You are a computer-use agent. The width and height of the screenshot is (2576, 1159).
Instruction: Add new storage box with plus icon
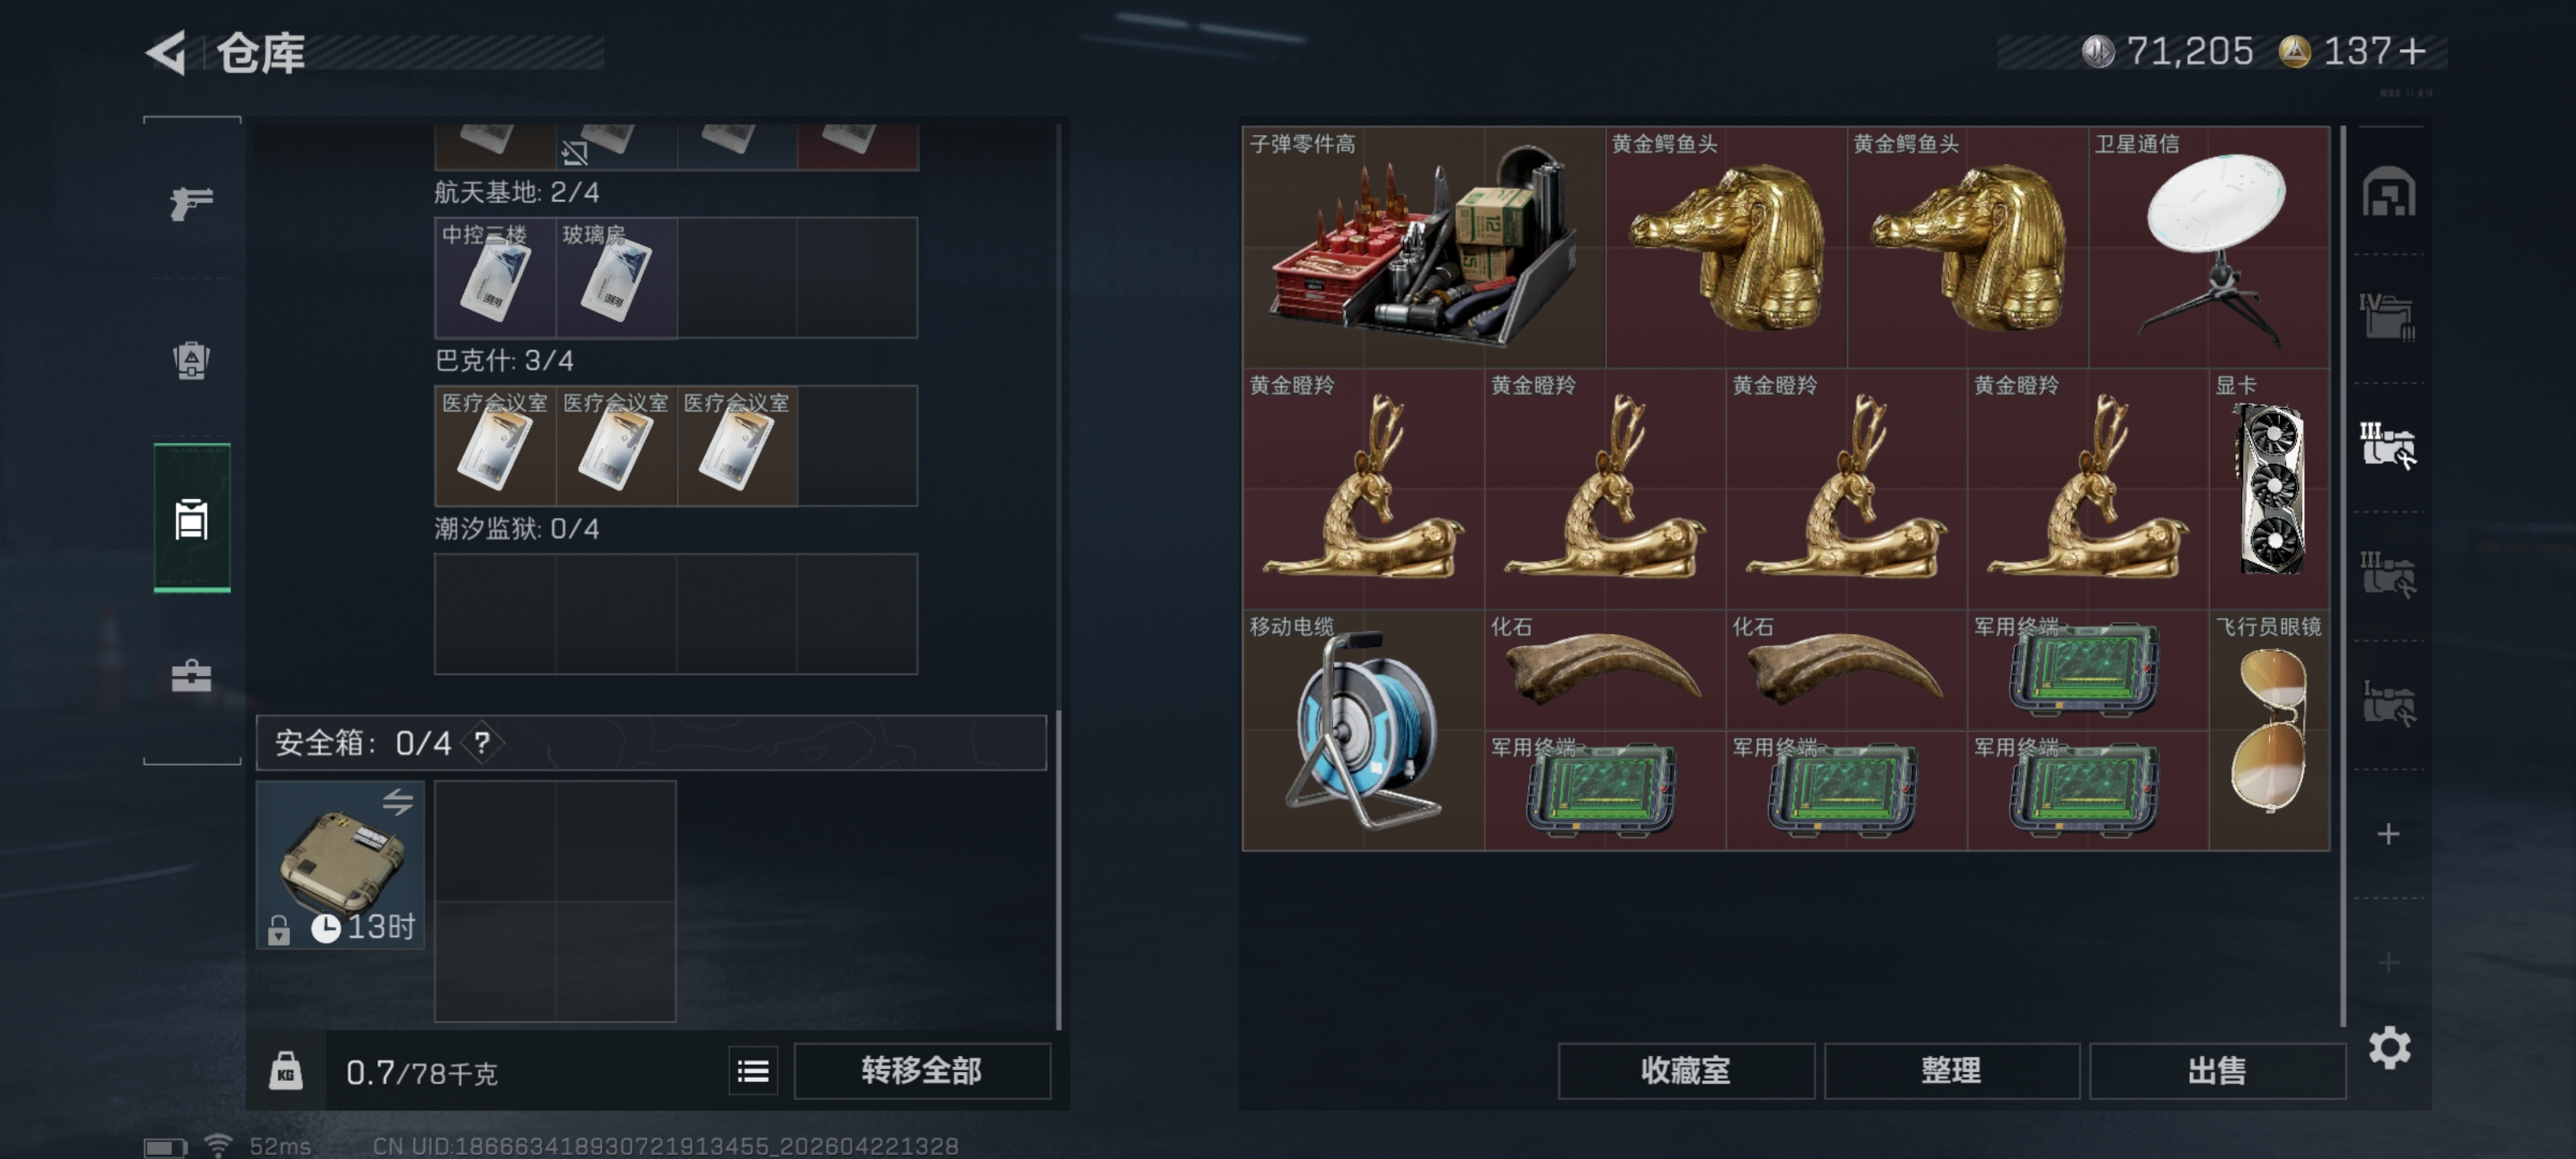point(2388,834)
